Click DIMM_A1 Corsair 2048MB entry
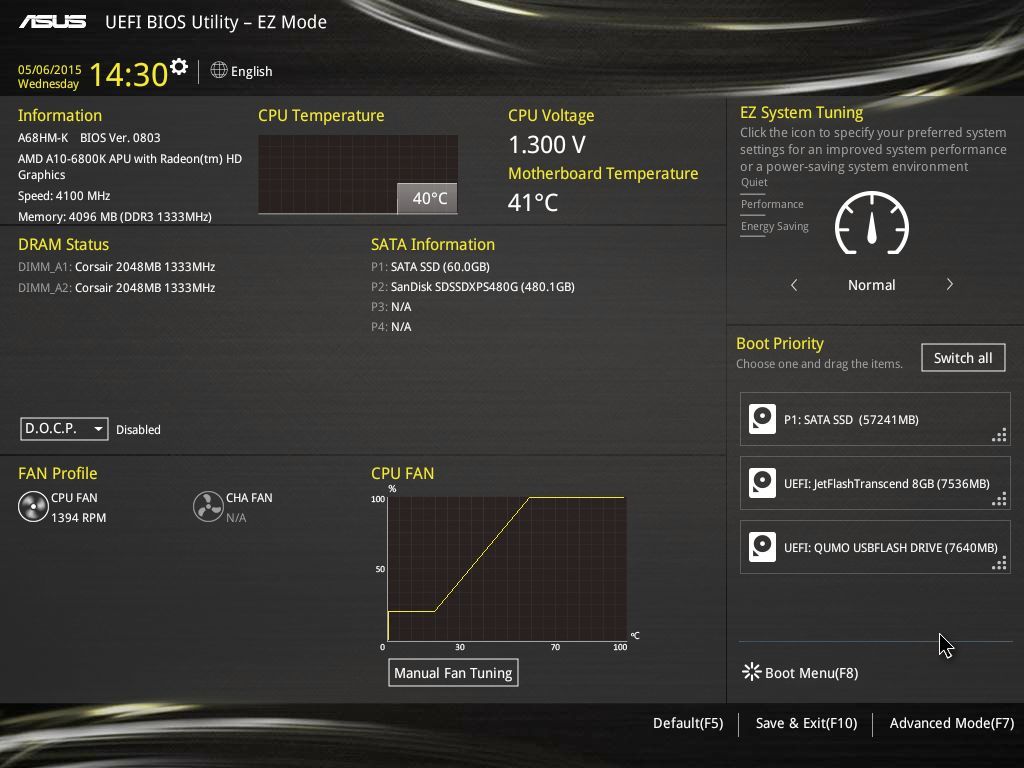1024x768 pixels. click(116, 266)
